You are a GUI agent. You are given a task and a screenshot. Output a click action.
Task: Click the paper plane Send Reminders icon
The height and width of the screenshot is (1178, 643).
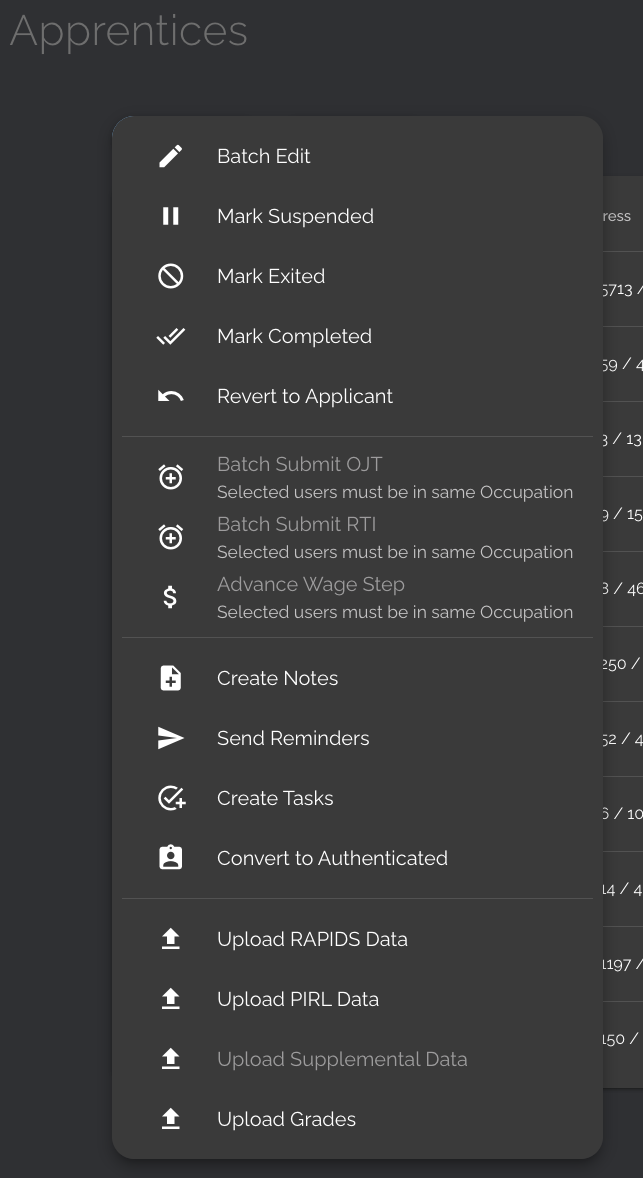point(171,738)
